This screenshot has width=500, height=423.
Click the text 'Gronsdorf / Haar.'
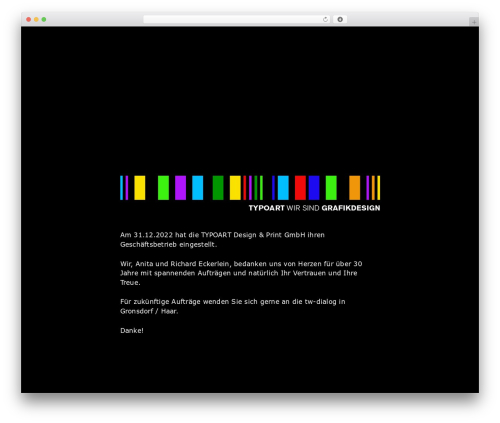click(x=149, y=311)
